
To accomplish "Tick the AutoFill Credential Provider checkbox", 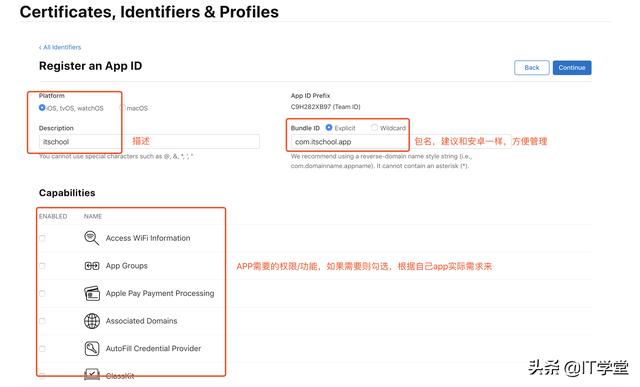I will click(42, 348).
